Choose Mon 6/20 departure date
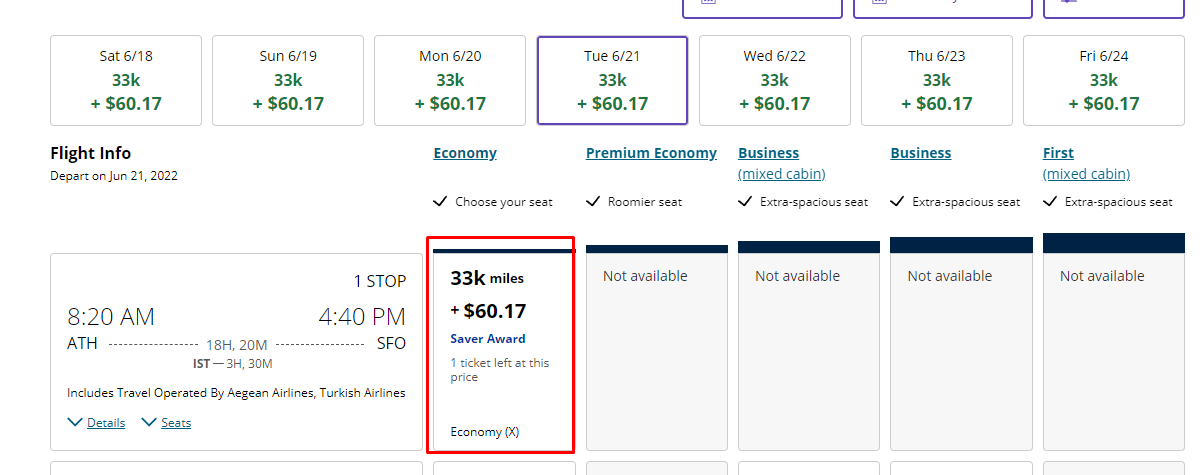Image resolution: width=1202 pixels, height=475 pixels. click(450, 80)
